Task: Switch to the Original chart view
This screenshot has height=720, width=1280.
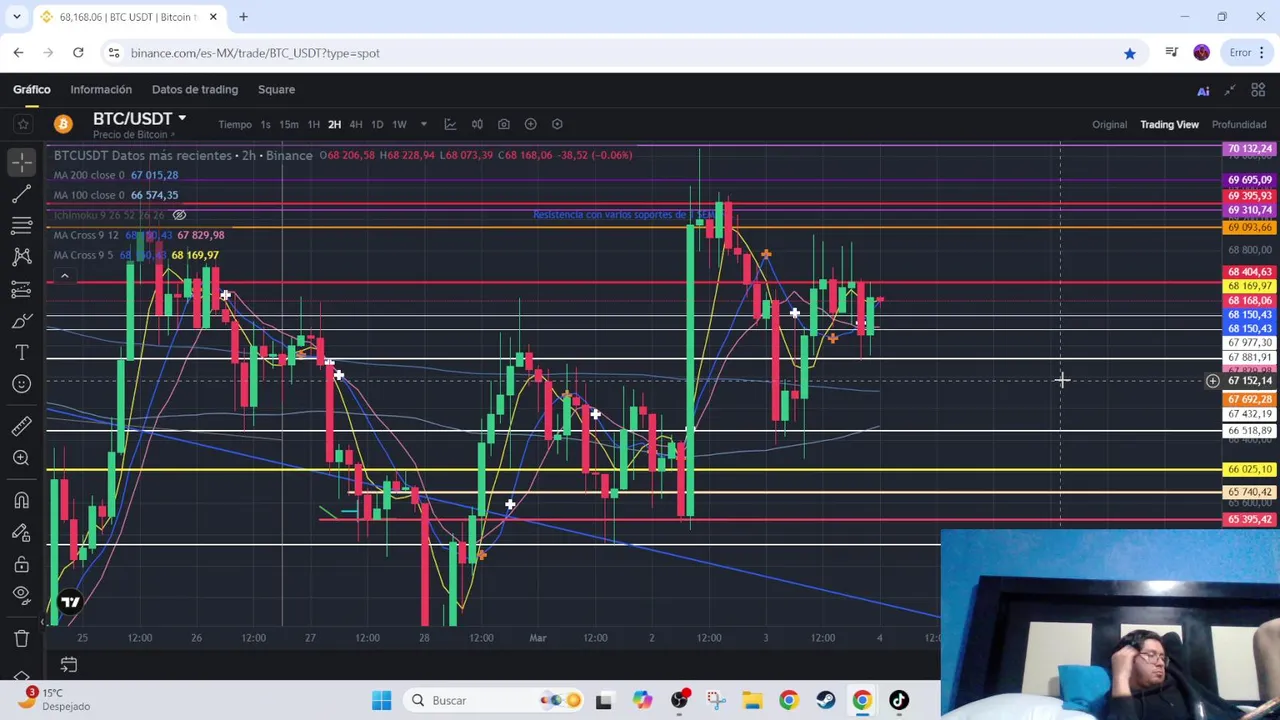Action: coord(1109,124)
